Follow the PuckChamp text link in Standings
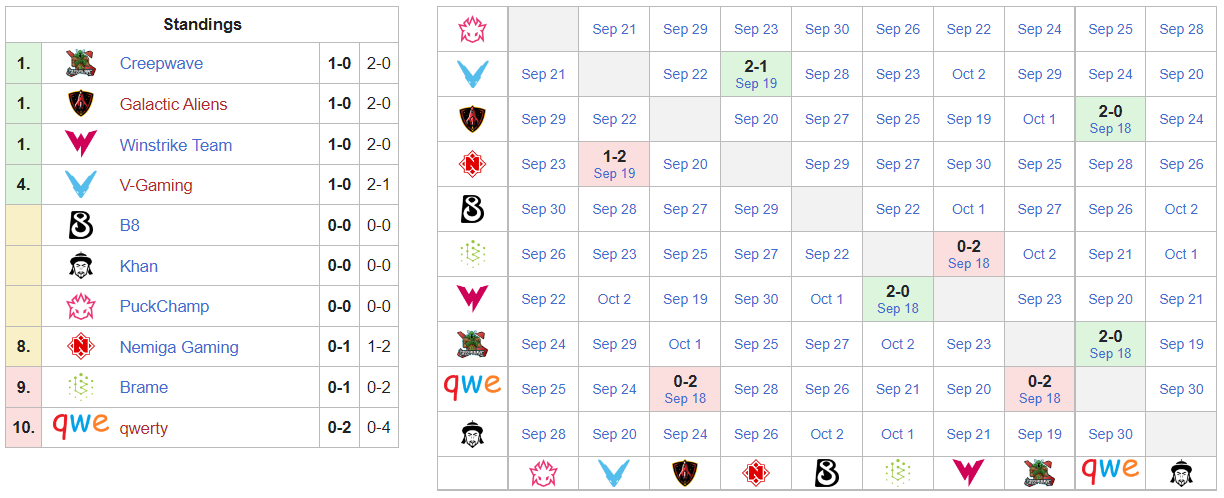1224x498 pixels. tap(164, 306)
